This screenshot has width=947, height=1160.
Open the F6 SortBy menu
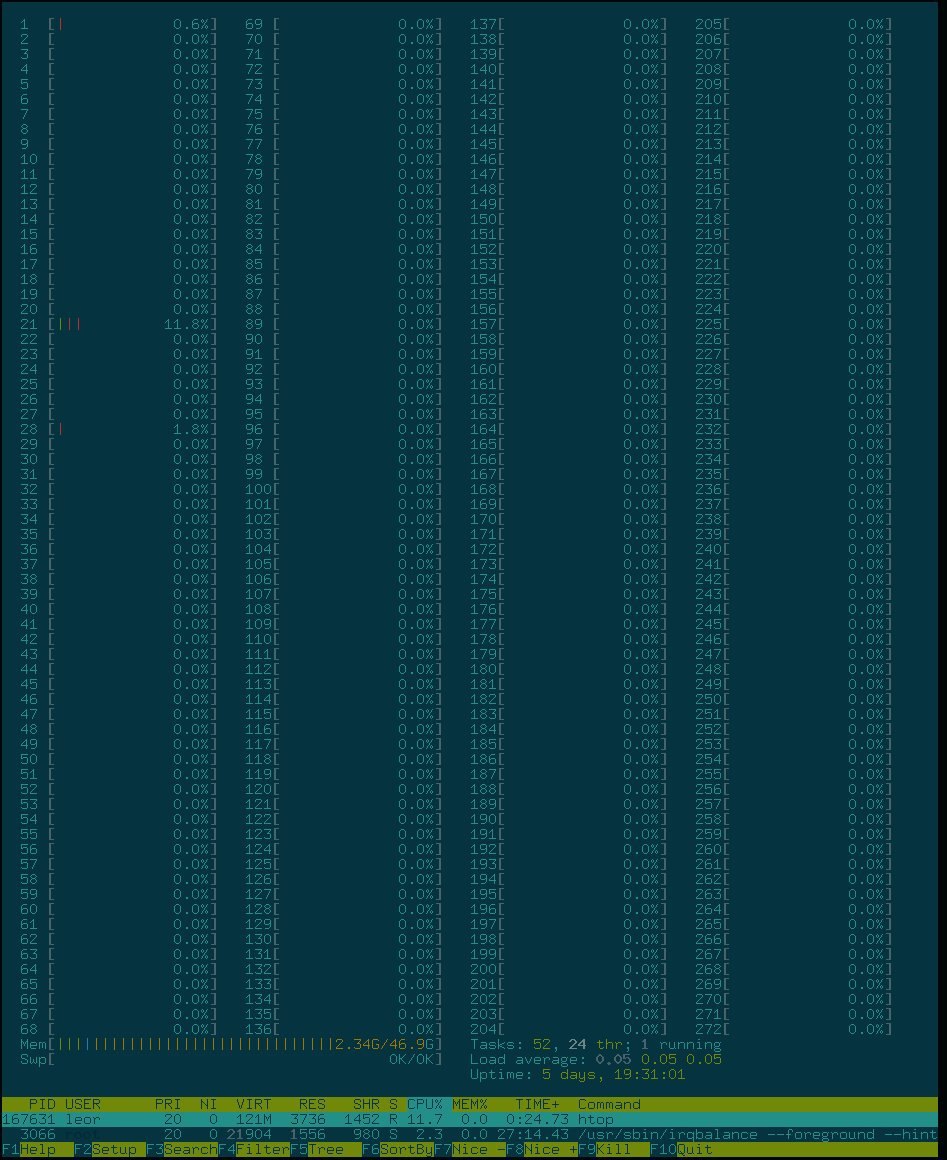tap(397, 1150)
